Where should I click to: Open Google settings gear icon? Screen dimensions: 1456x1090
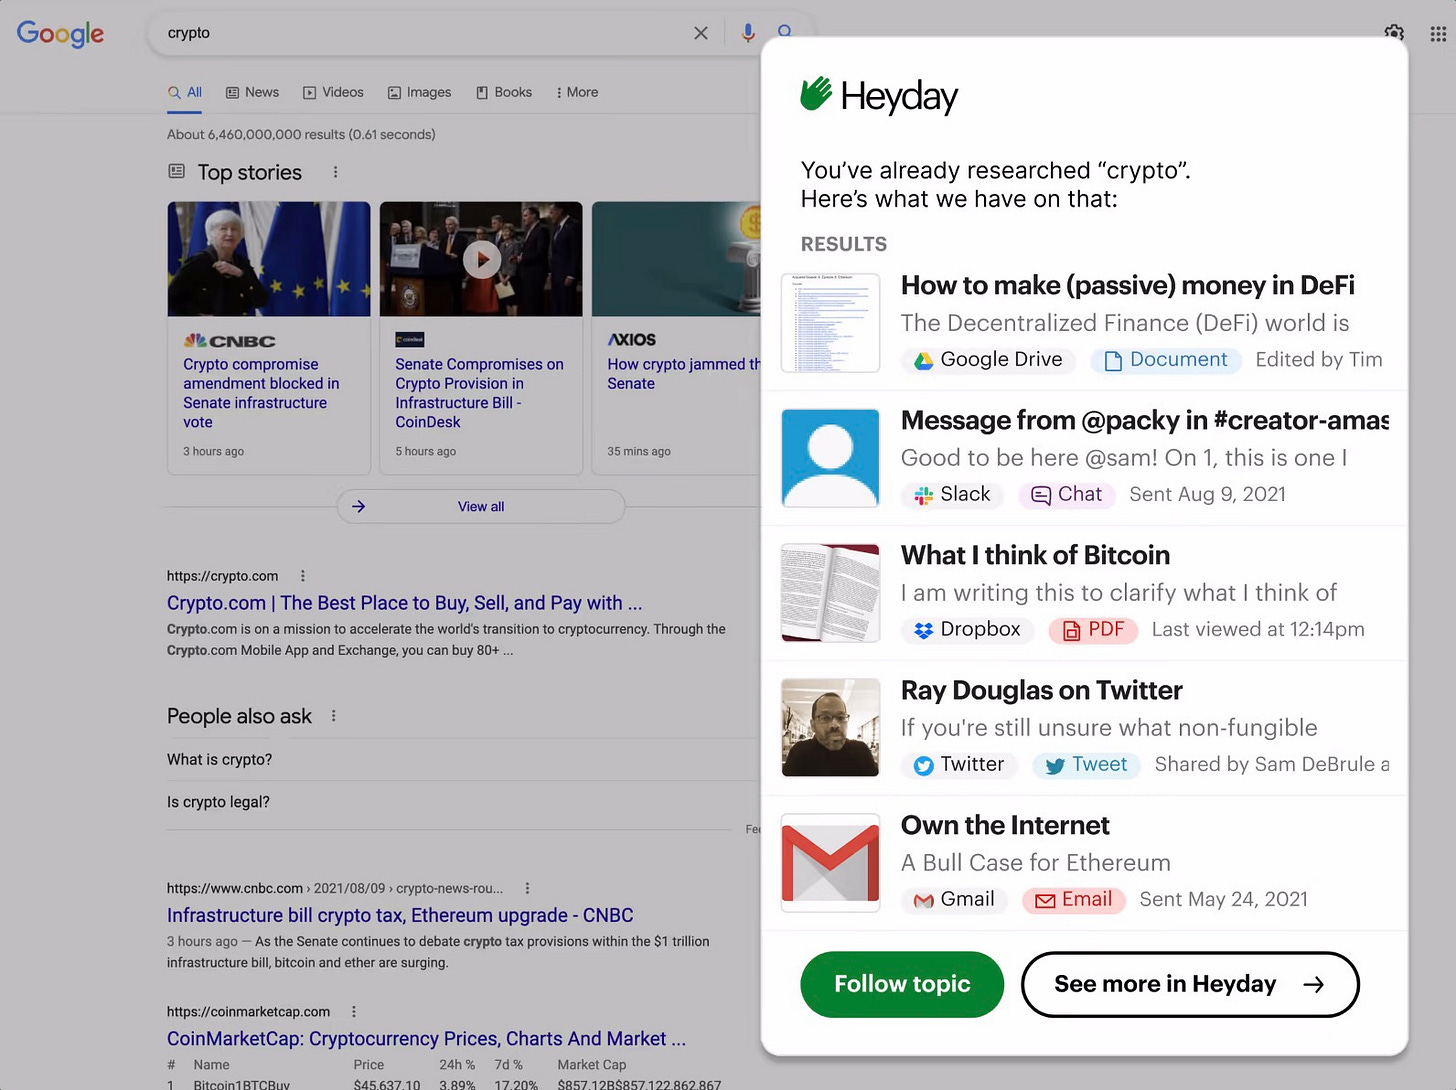coord(1394,33)
